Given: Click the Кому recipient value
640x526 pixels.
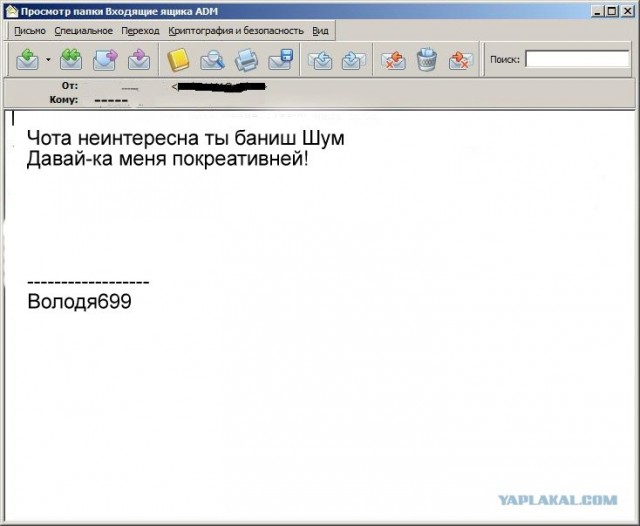Looking at the screenshot, I should click(111, 100).
